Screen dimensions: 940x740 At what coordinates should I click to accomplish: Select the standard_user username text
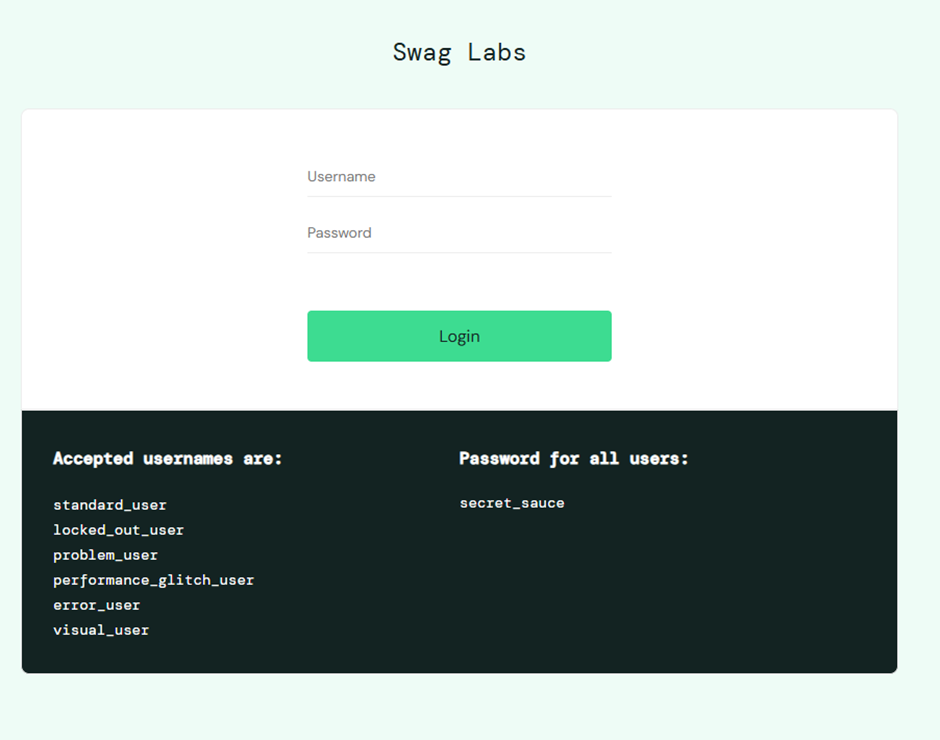tap(110, 505)
